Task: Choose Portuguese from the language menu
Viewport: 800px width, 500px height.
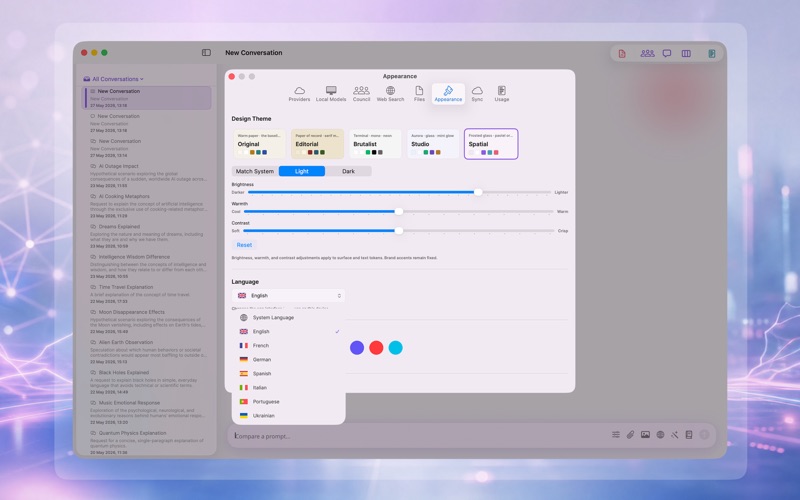Action: point(289,402)
